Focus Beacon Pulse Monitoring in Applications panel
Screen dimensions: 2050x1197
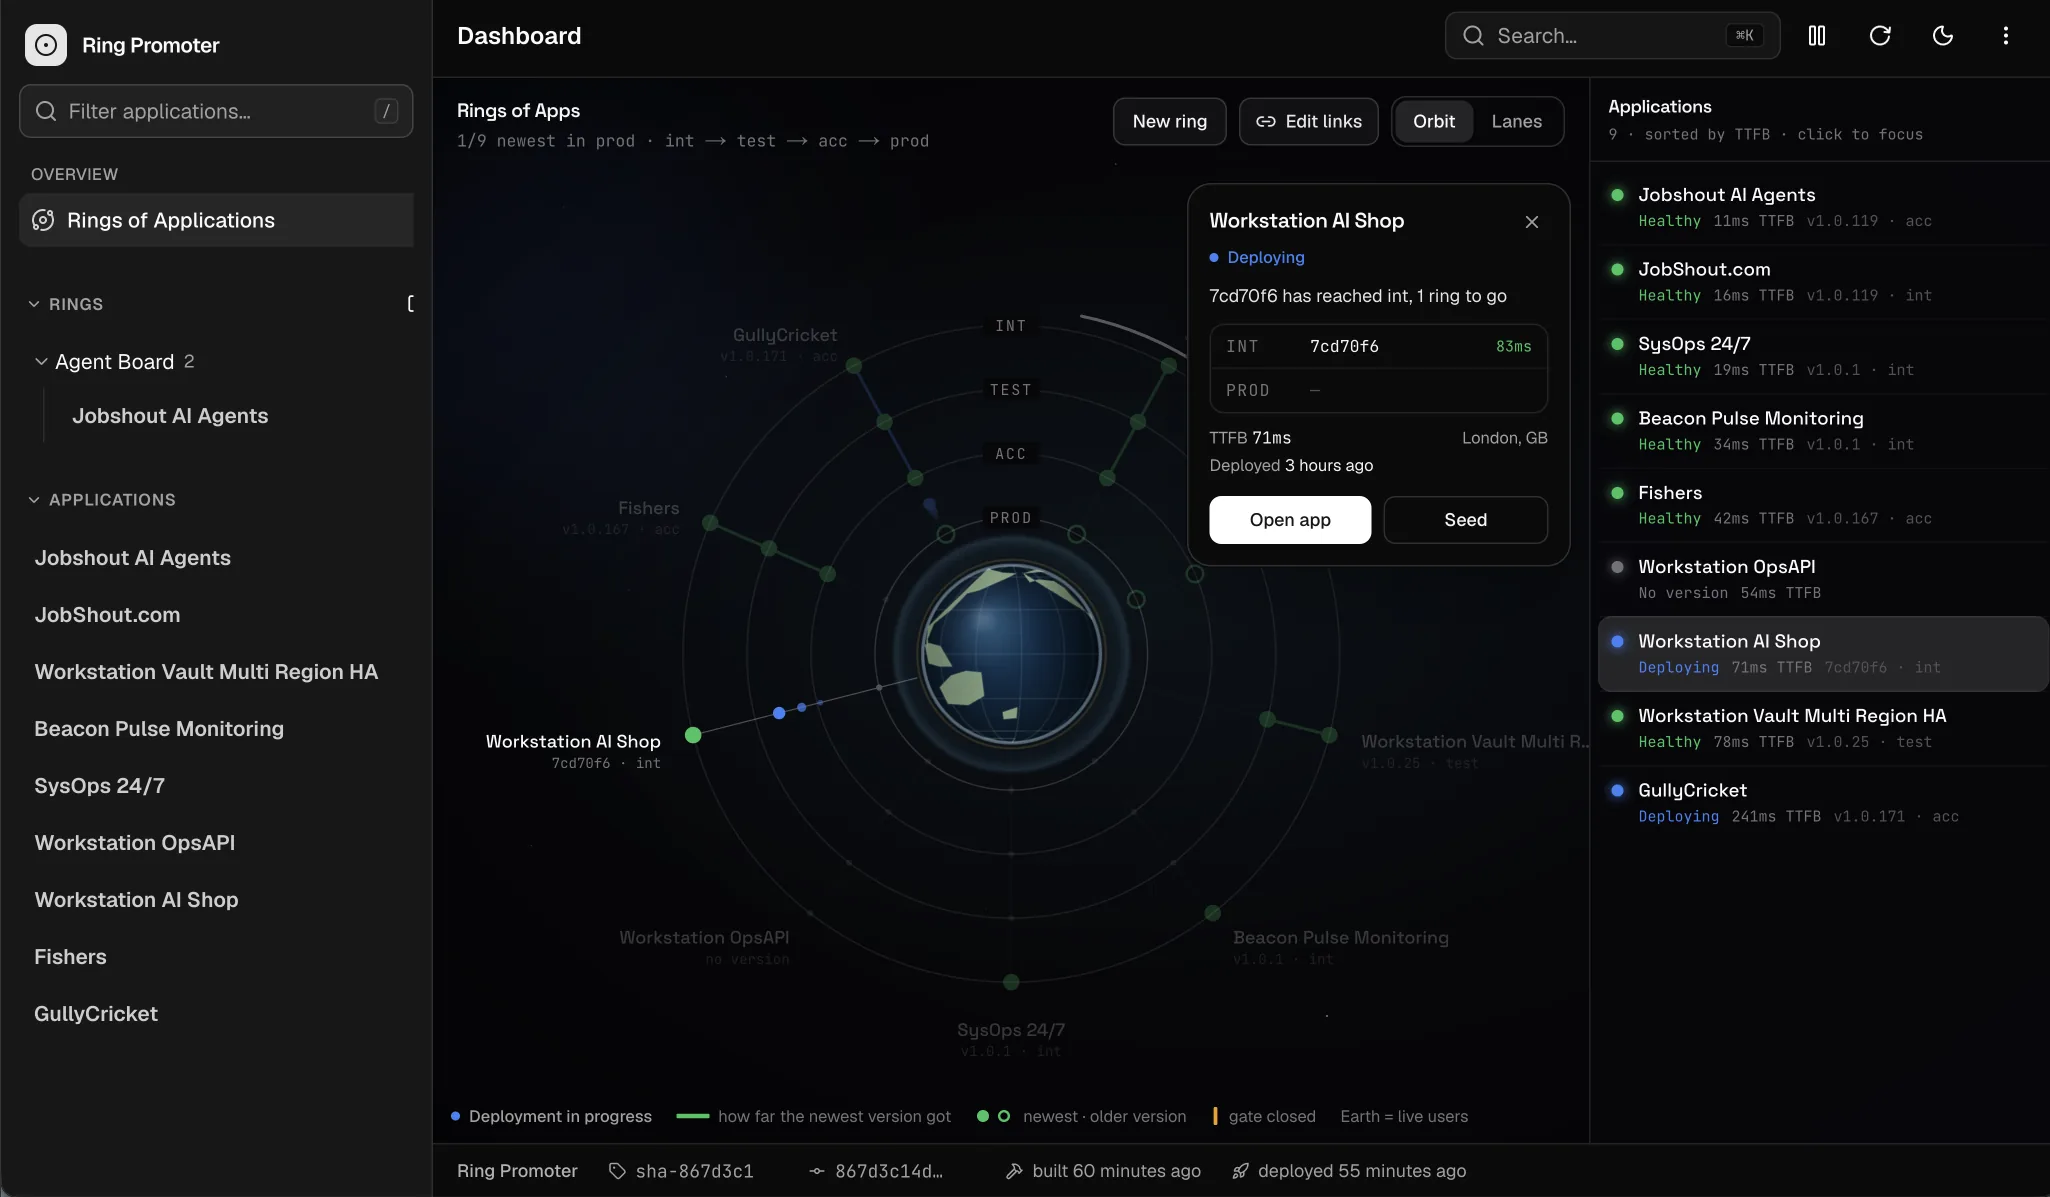[1823, 430]
